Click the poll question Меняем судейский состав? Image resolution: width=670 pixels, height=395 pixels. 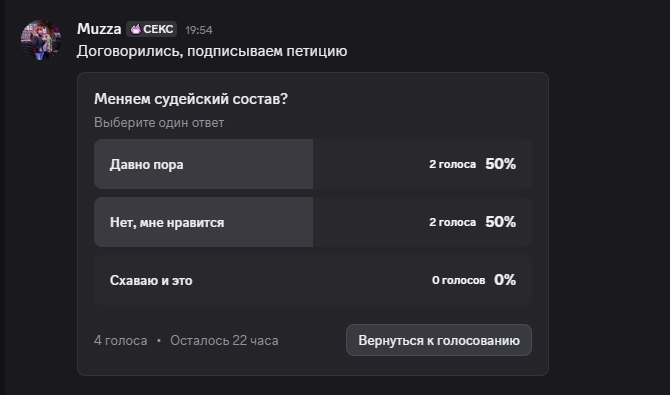tap(191, 99)
